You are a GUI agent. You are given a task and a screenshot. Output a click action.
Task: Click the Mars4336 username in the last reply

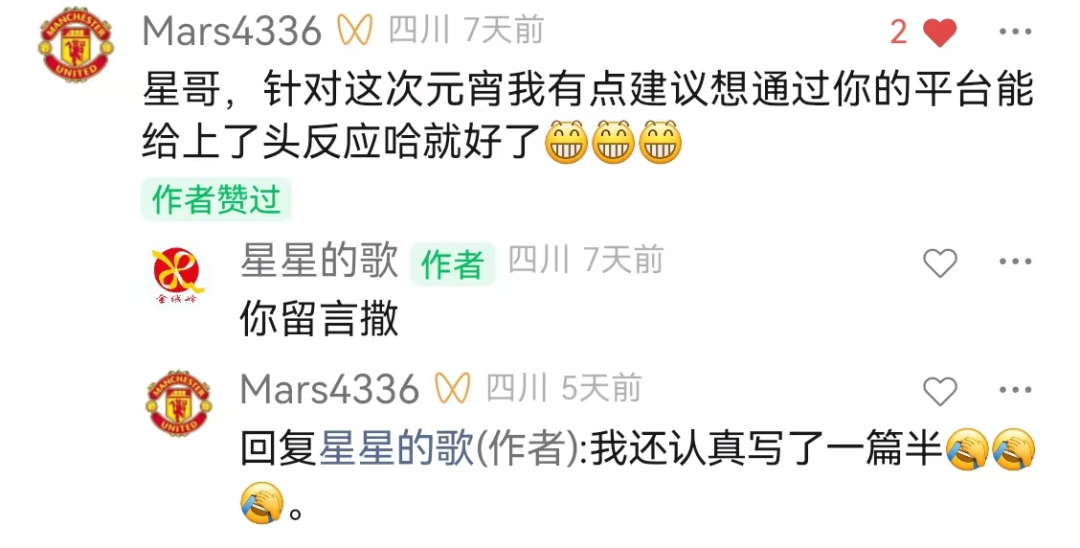click(330, 390)
